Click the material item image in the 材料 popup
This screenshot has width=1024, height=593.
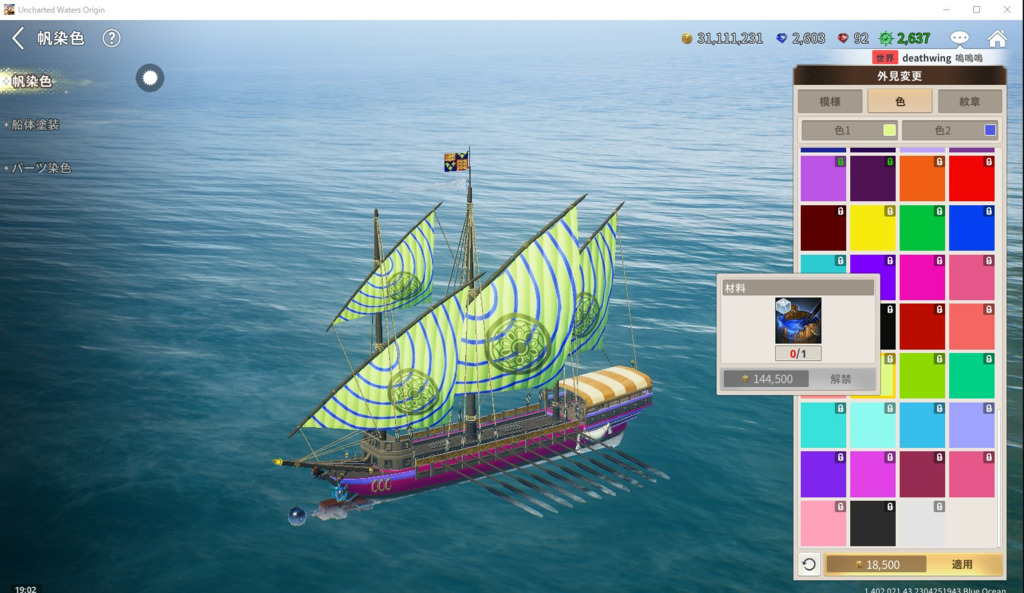coord(798,321)
